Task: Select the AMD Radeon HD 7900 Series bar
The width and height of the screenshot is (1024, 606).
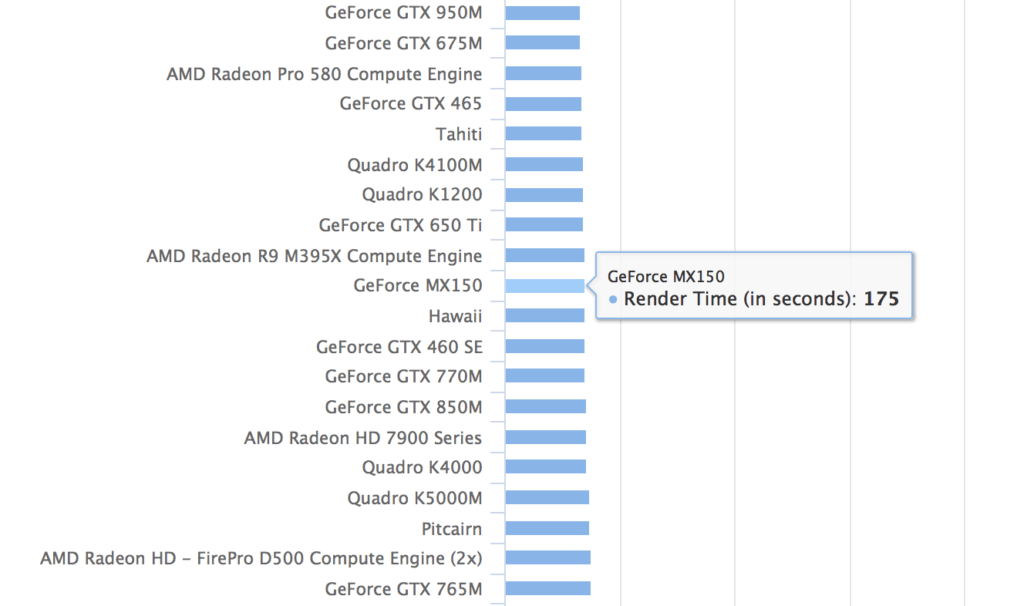Action: click(x=545, y=437)
